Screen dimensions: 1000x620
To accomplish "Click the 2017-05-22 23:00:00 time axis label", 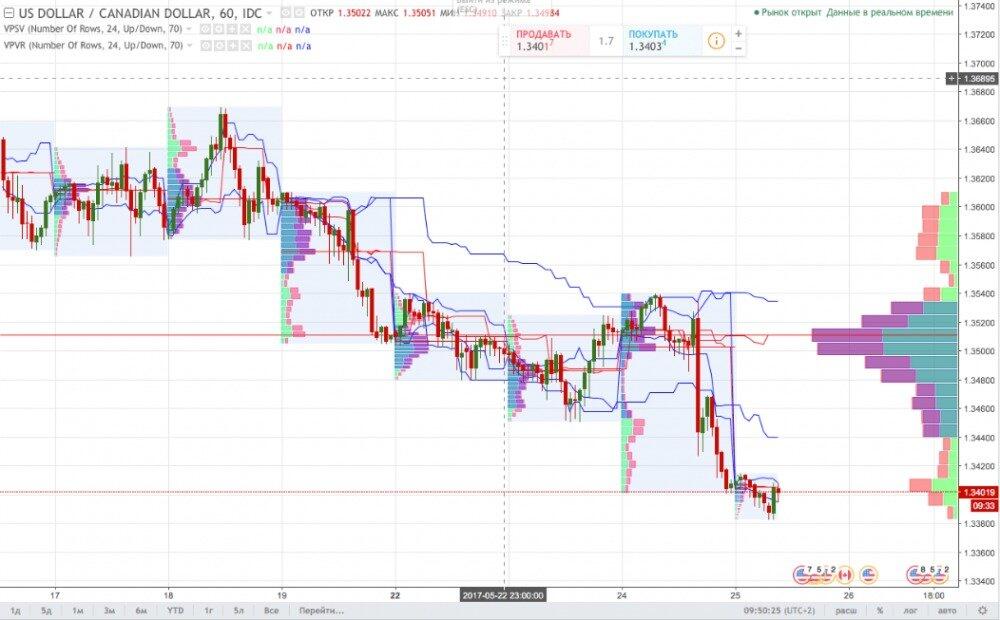I will click(503, 595).
